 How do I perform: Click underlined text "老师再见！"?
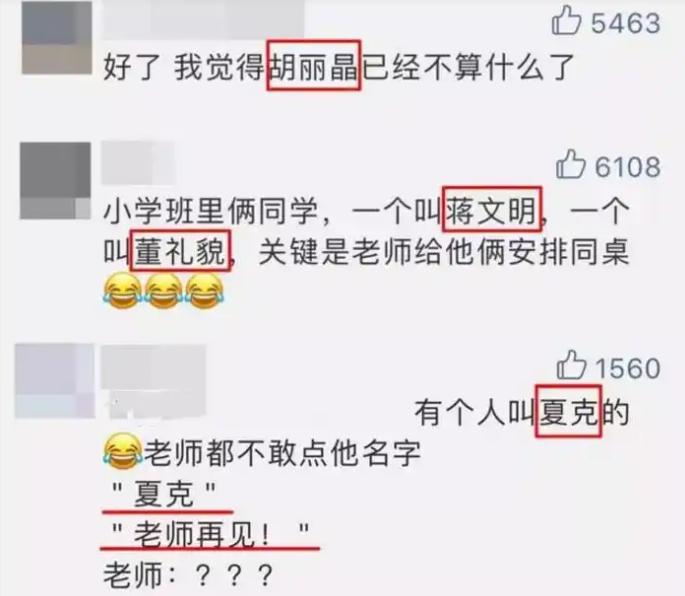pyautogui.click(x=211, y=534)
